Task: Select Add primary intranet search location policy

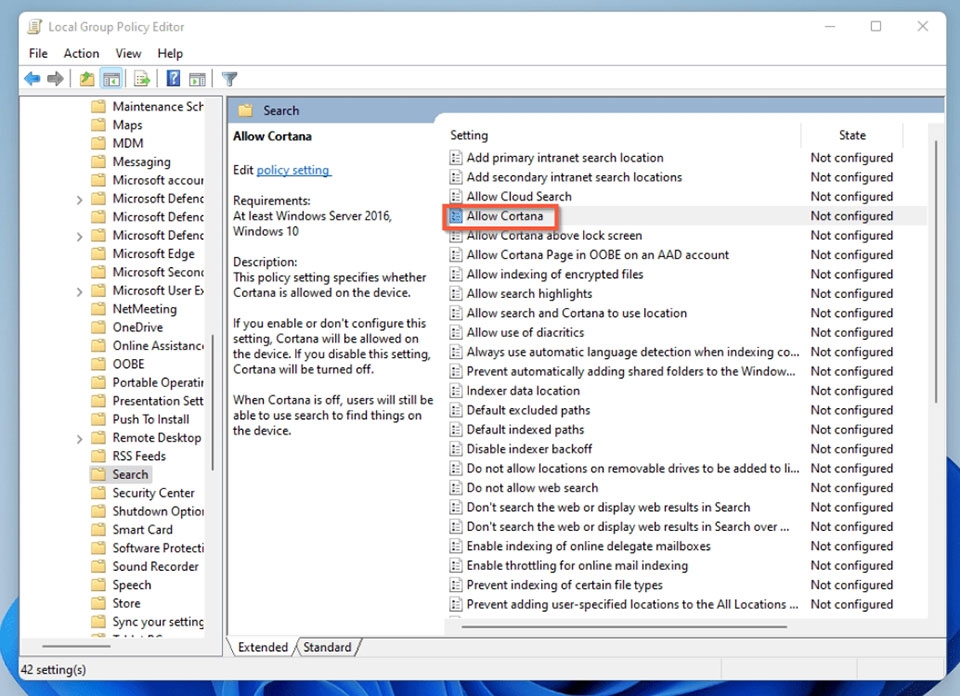Action: click(x=565, y=158)
